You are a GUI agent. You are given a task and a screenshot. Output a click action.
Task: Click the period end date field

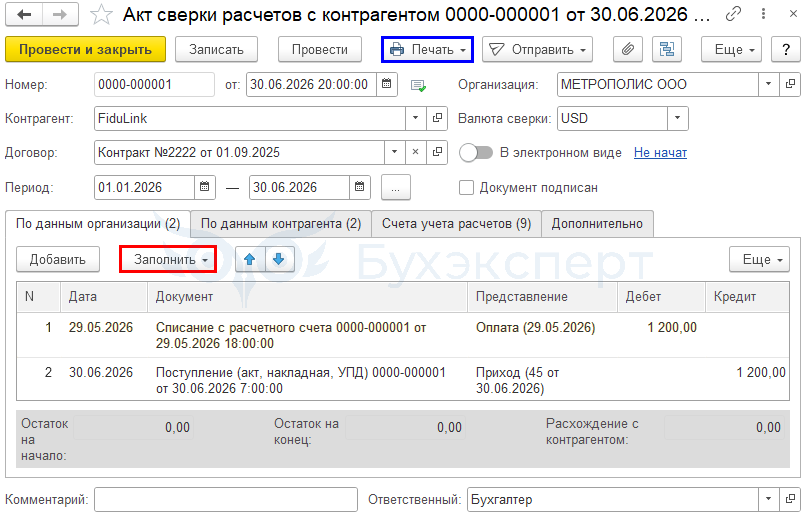coord(300,187)
